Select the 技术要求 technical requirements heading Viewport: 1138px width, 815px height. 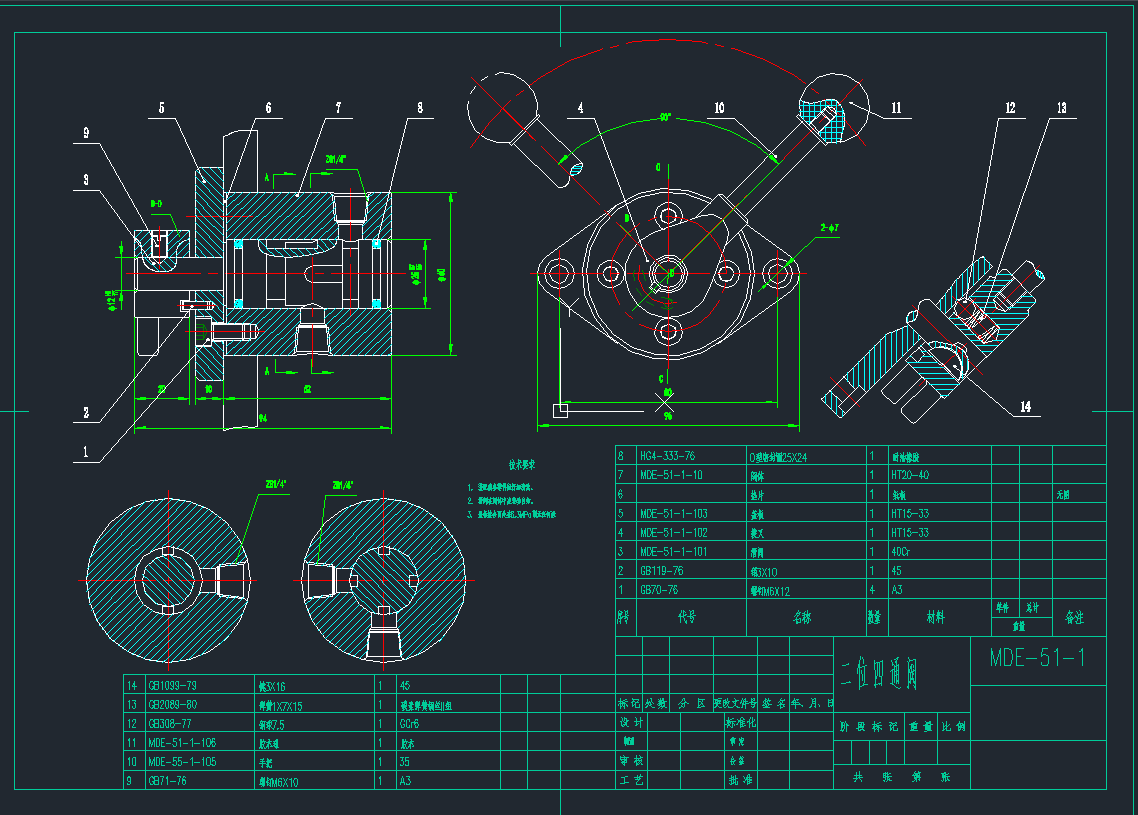point(522,465)
